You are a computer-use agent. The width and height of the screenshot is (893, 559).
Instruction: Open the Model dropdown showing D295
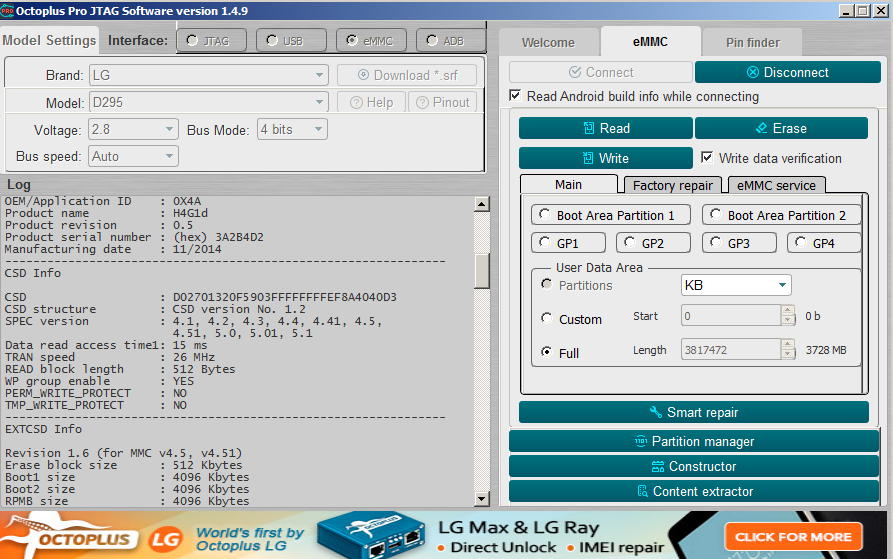click(208, 102)
